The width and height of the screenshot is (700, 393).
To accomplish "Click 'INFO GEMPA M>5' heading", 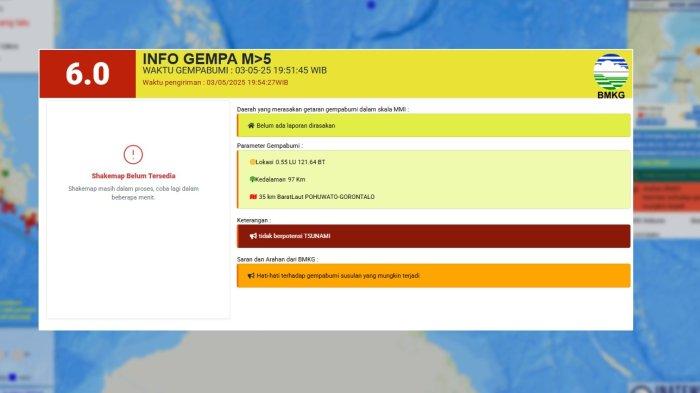I will point(207,59).
